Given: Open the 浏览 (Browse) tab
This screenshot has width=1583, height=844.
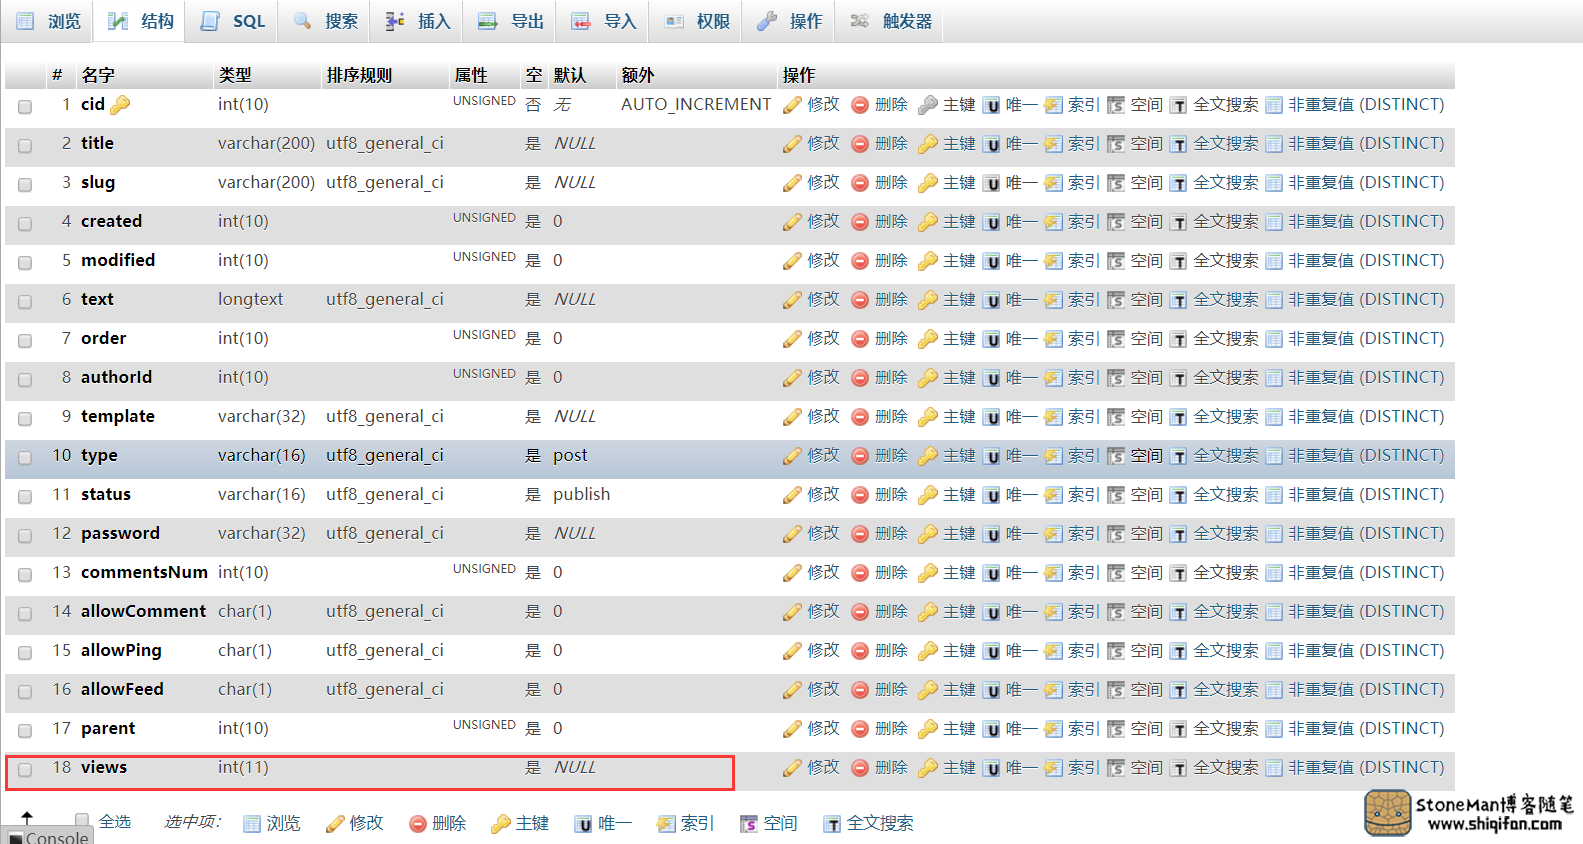Looking at the screenshot, I should (x=48, y=21).
